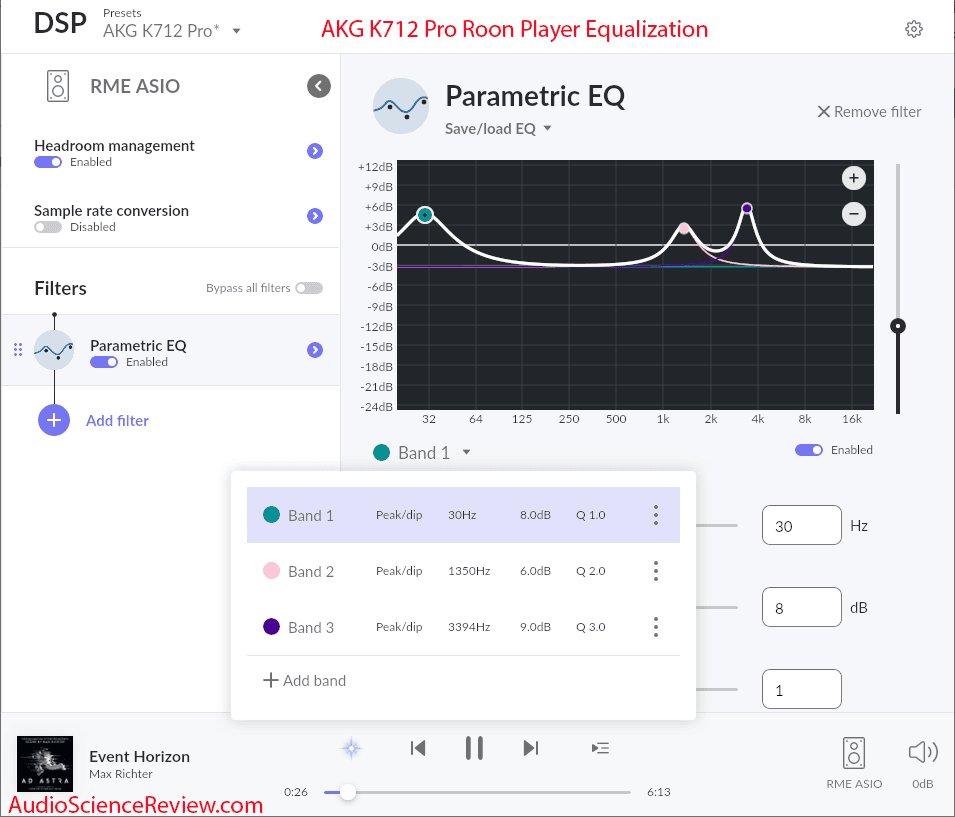Click the gain field showing 8
The image size is (955, 817).
802,607
